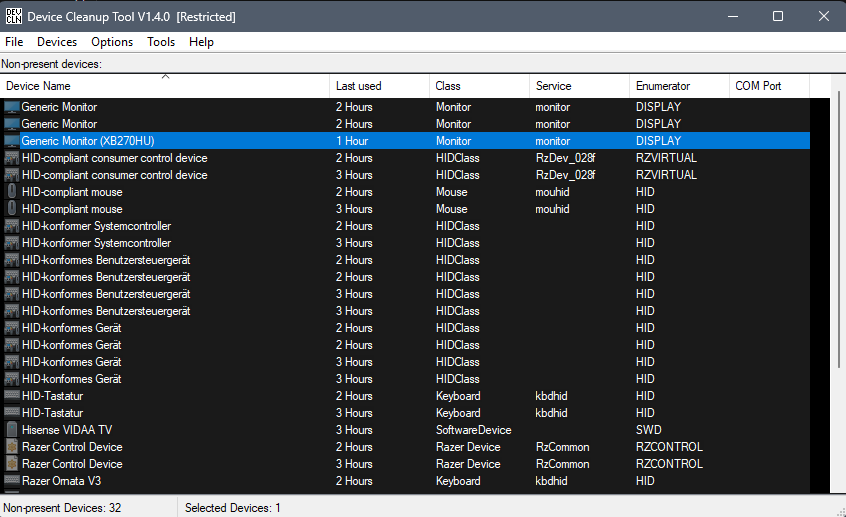The width and height of the screenshot is (846, 517).
Task: Sort by the Last used column header
Action: tap(379, 86)
